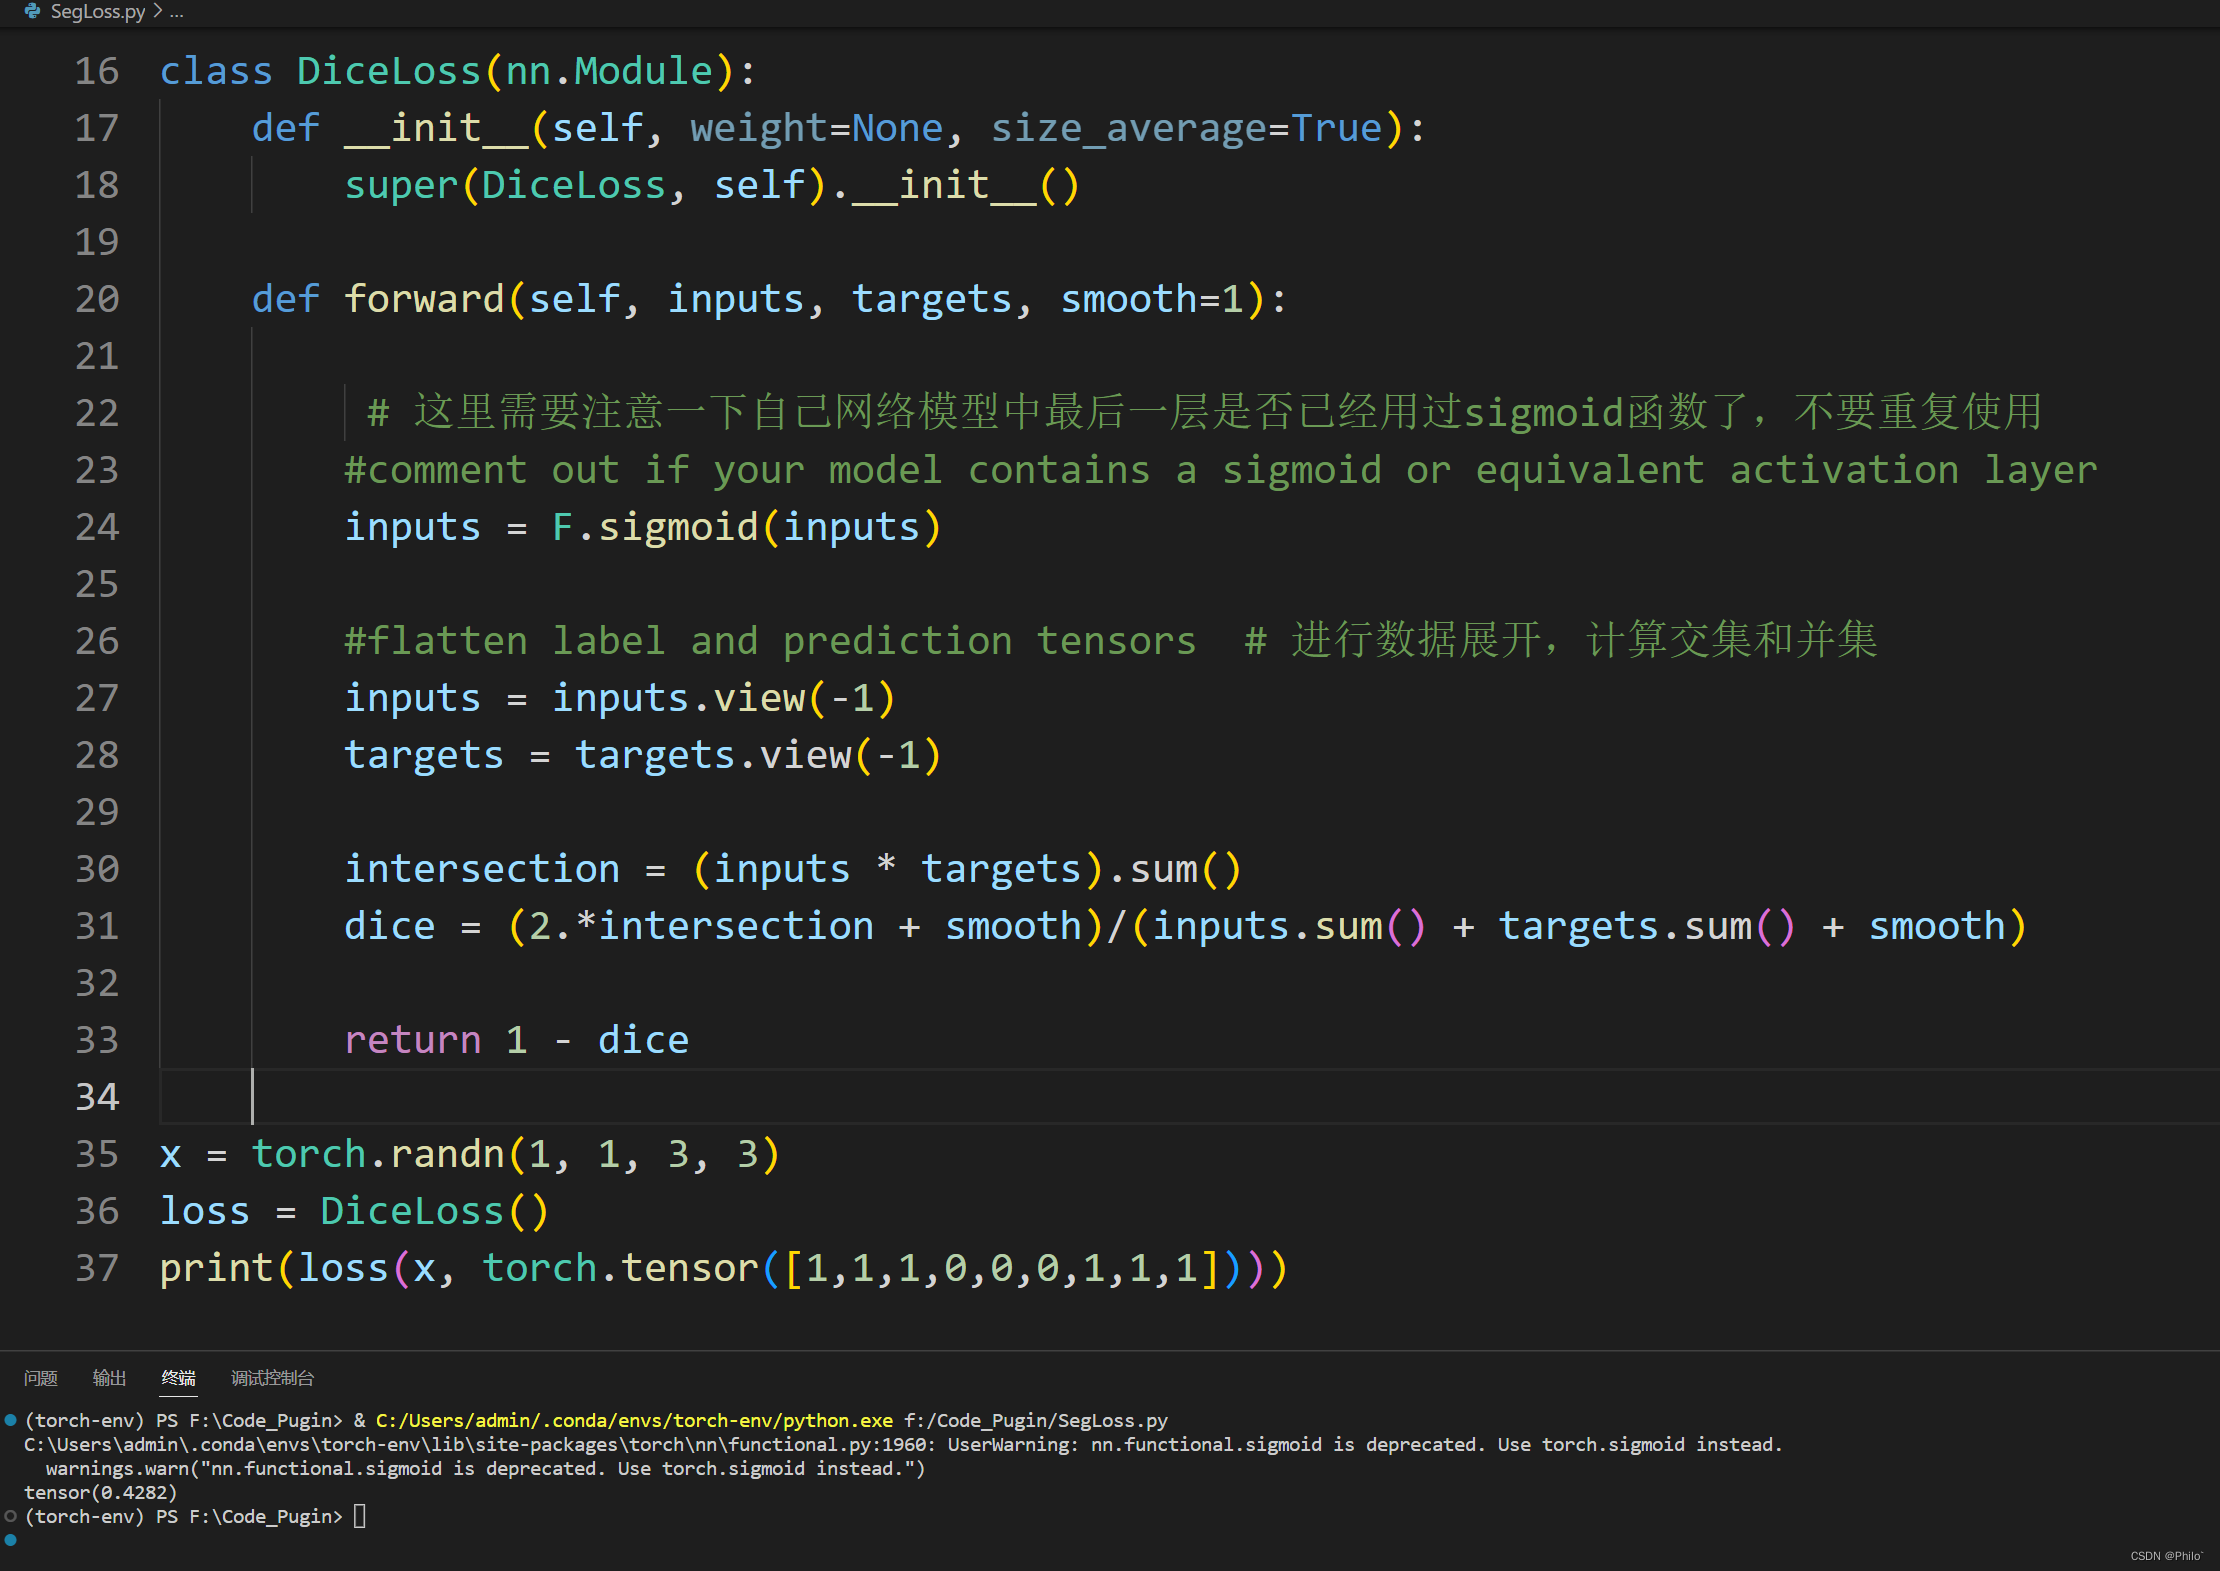Click line number 34 of the current line
This screenshot has width=2220, height=1571.
pyautogui.click(x=96, y=1097)
